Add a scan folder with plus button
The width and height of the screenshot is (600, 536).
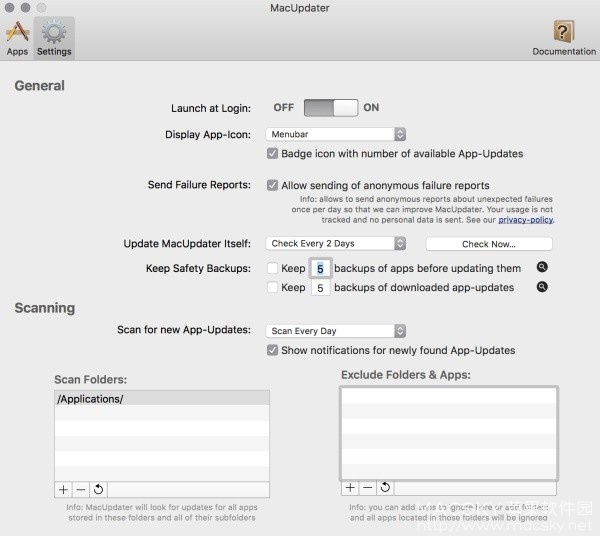pyautogui.click(x=64, y=489)
